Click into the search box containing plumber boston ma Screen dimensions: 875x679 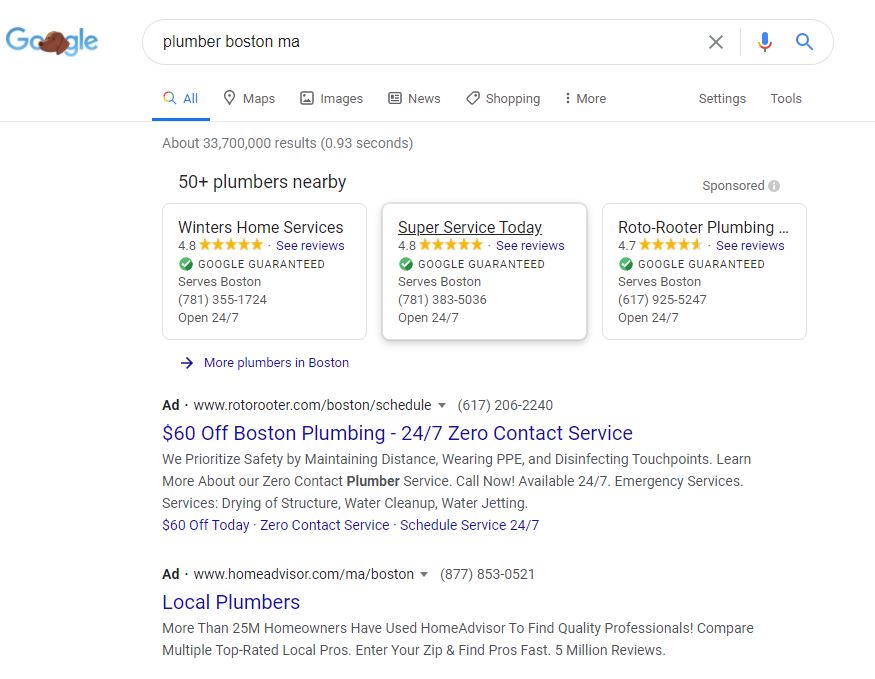(x=424, y=42)
